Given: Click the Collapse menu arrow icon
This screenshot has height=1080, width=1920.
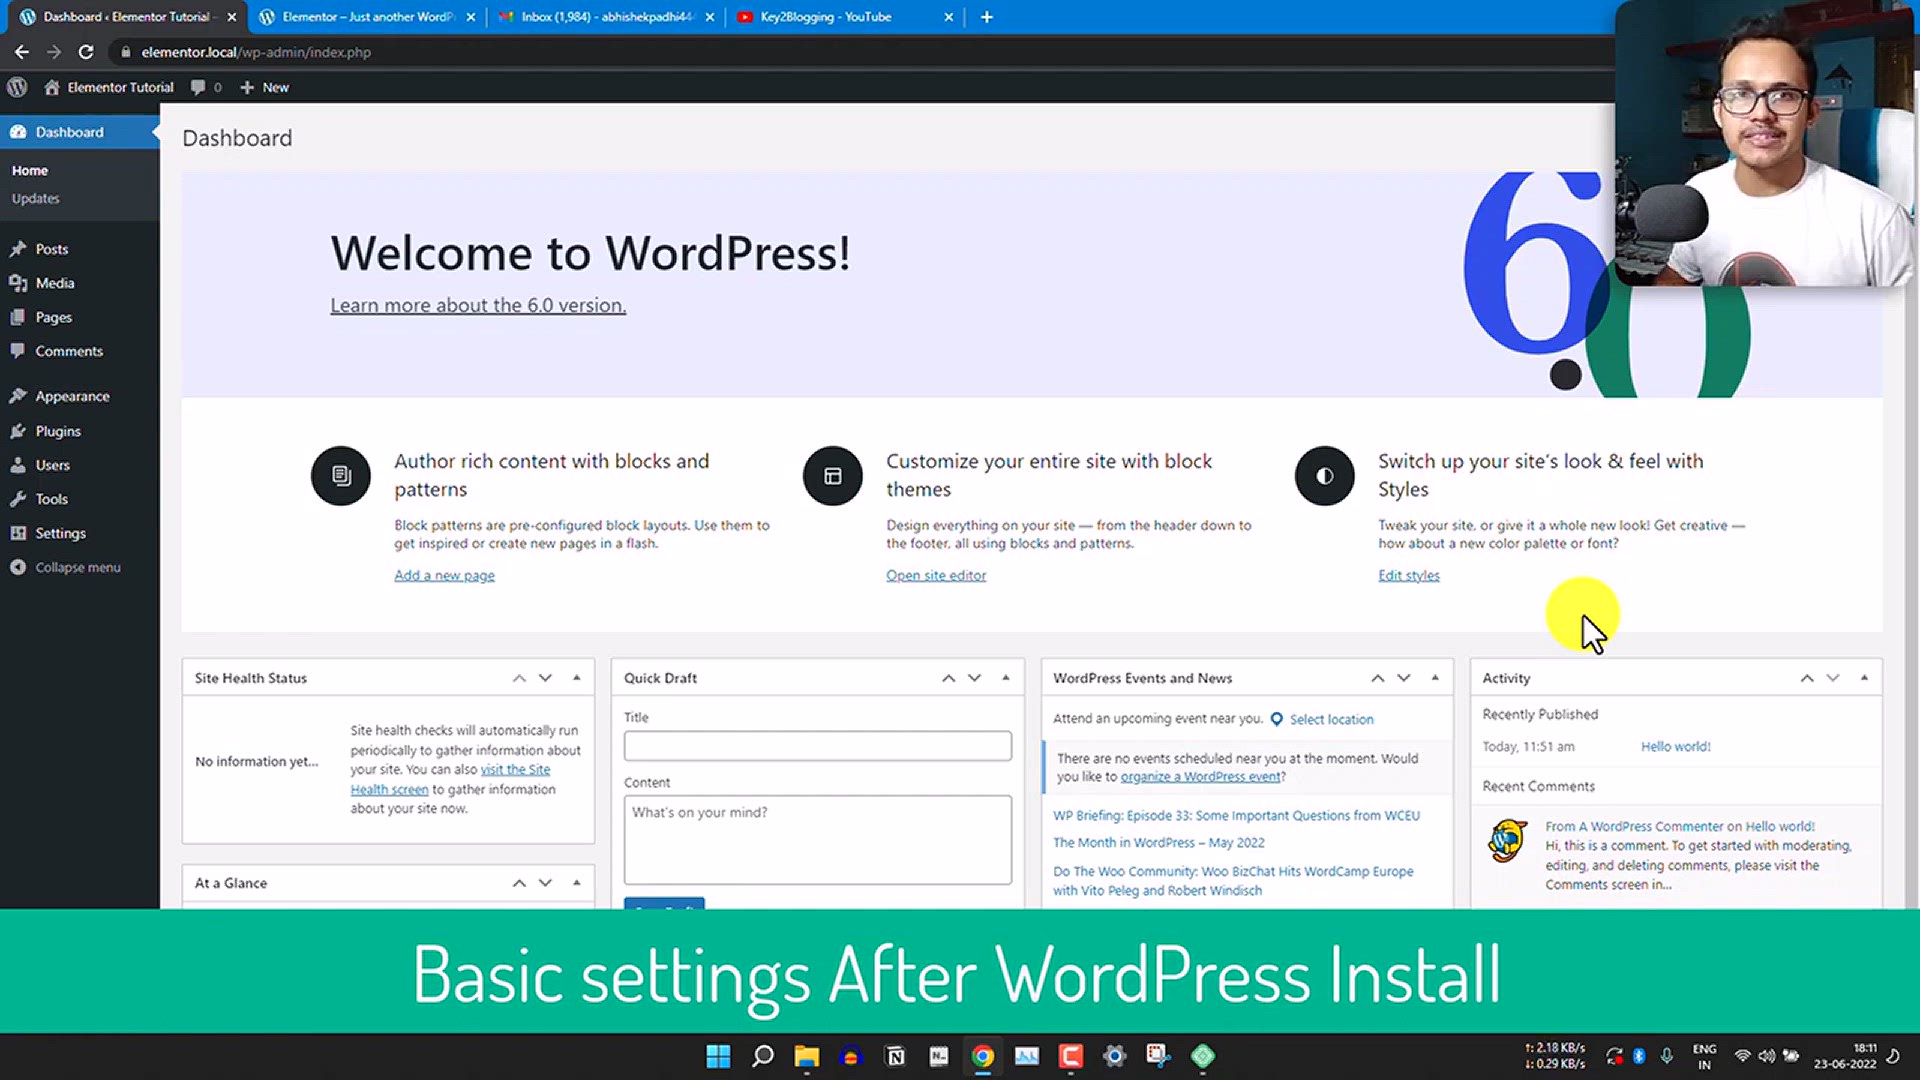Looking at the screenshot, I should [18, 567].
